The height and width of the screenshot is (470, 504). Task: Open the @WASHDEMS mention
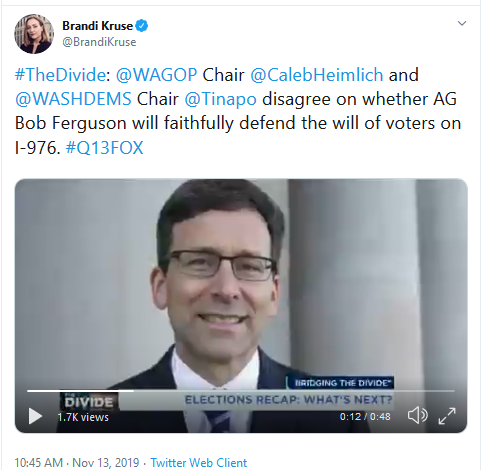[73, 99]
